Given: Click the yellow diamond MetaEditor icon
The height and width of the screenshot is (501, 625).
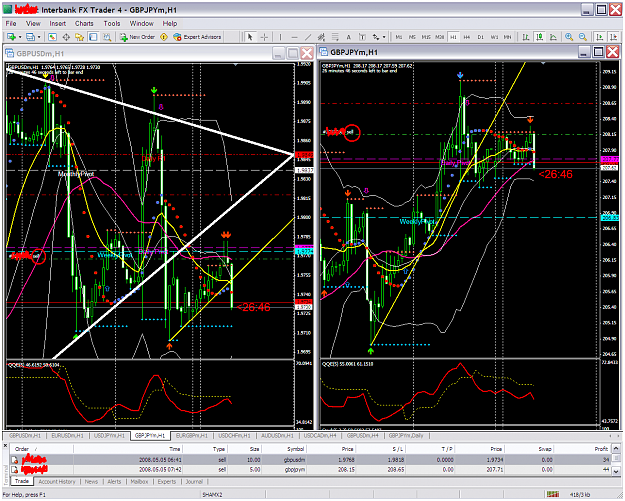Looking at the screenshot, I should coord(164,37).
